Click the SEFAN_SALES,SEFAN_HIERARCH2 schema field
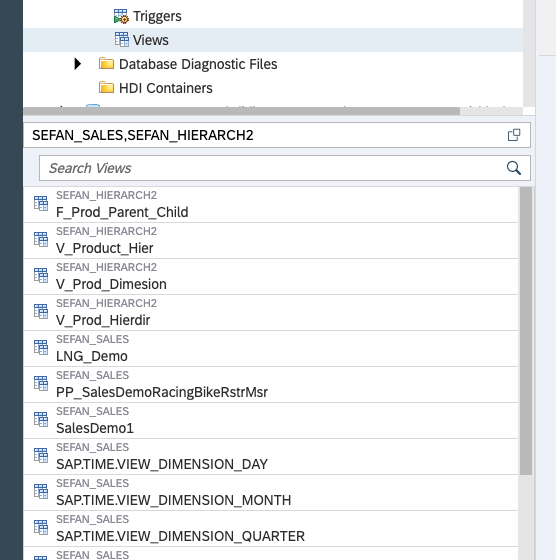 tap(277, 135)
